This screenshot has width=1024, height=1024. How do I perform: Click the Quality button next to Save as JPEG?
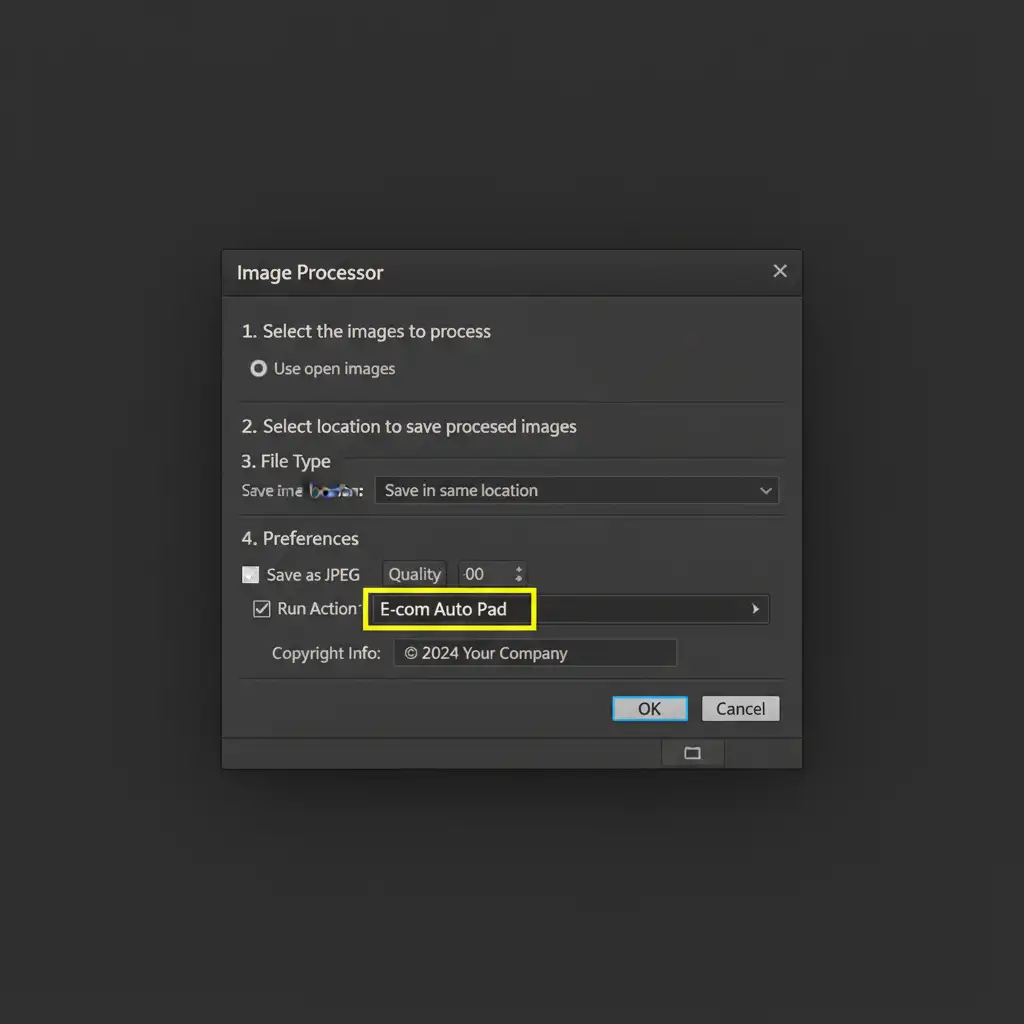(414, 574)
